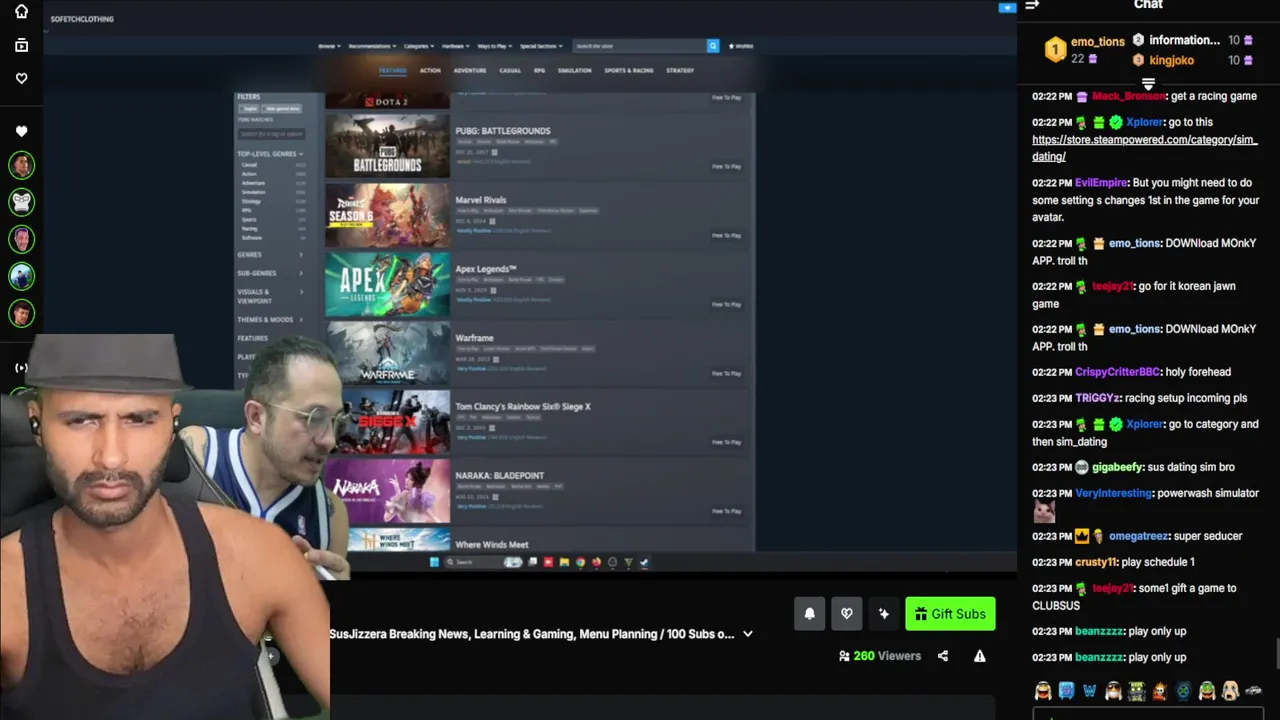Select the Simulation genre filter

253,192
